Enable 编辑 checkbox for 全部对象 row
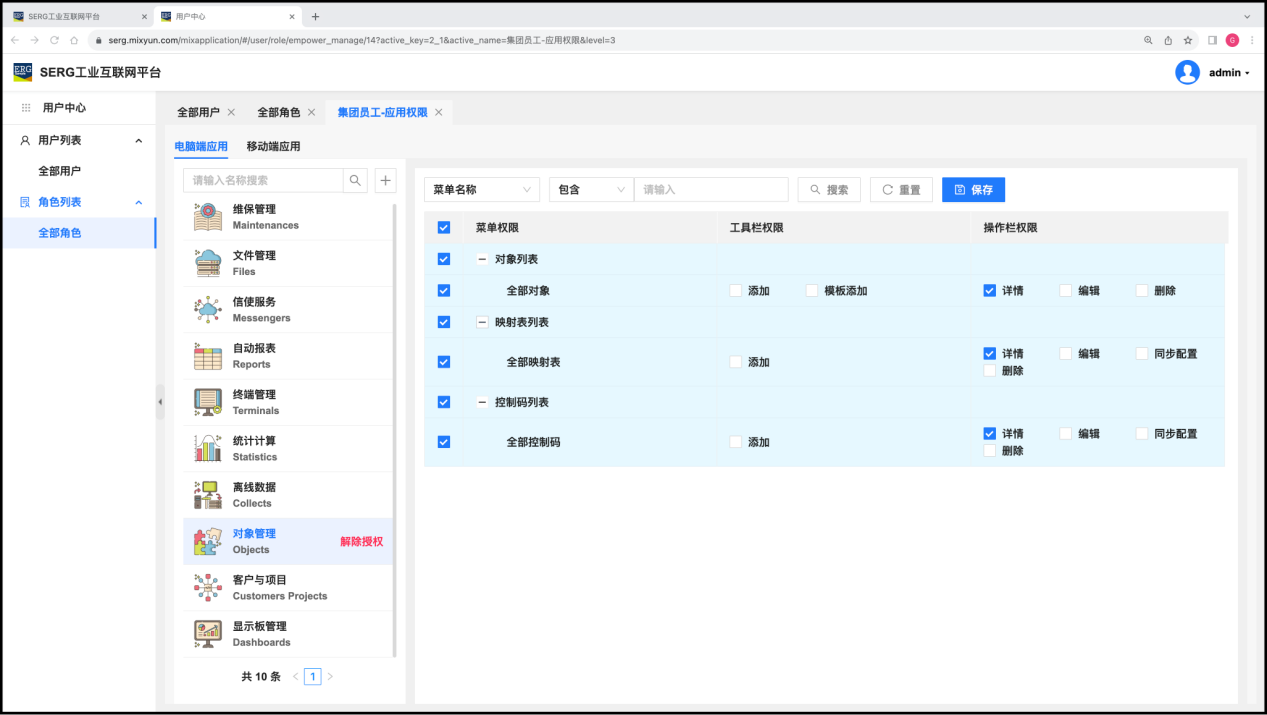Screen dimensions: 1267x715 coord(1066,291)
